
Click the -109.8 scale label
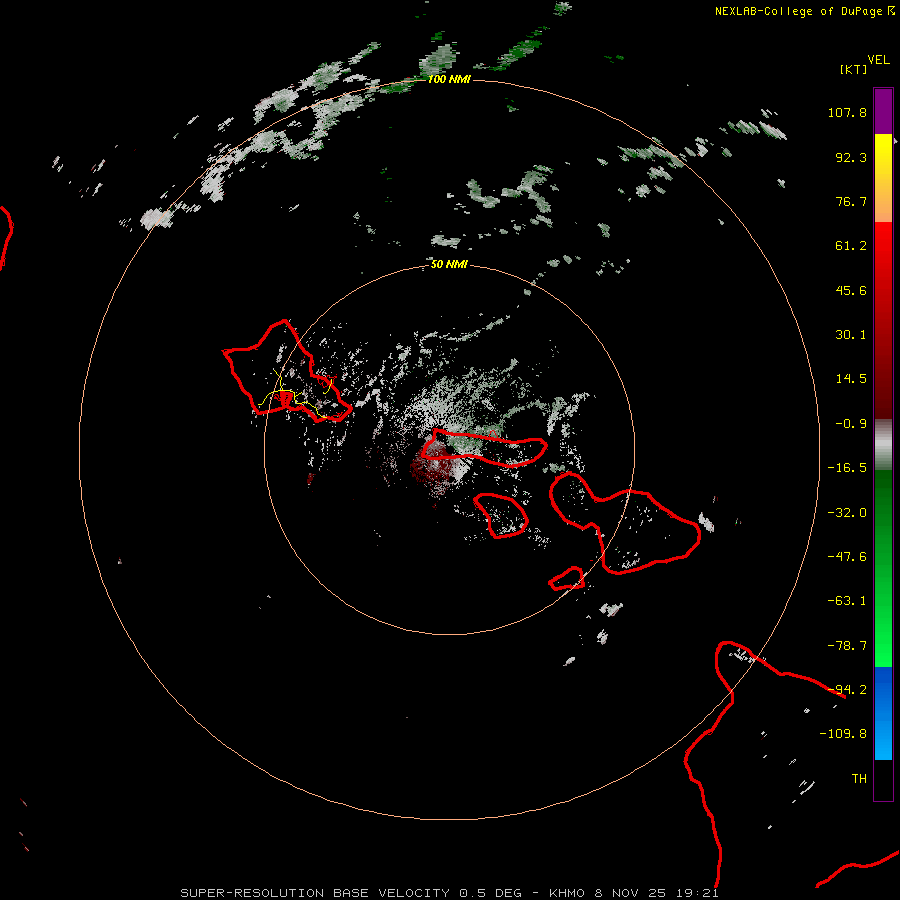(843, 734)
